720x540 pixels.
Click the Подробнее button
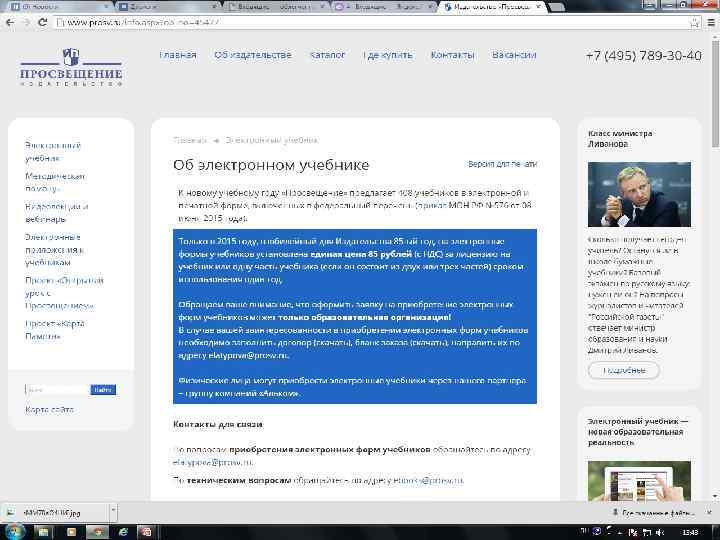[x=624, y=371]
